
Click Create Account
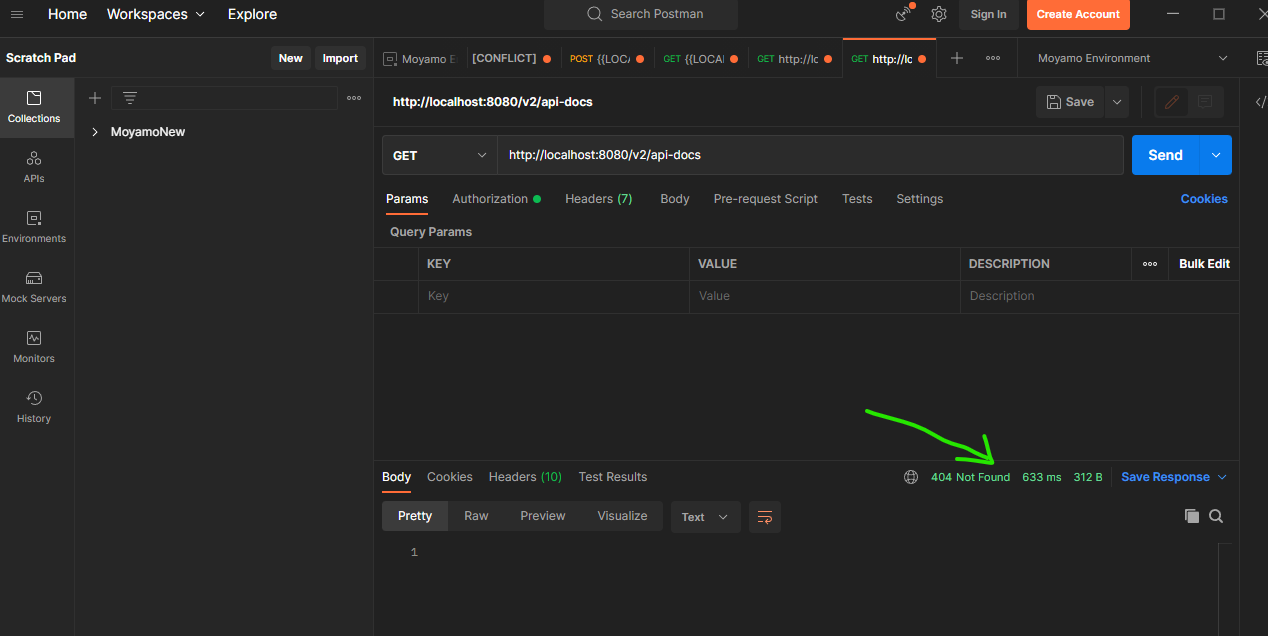click(1078, 14)
